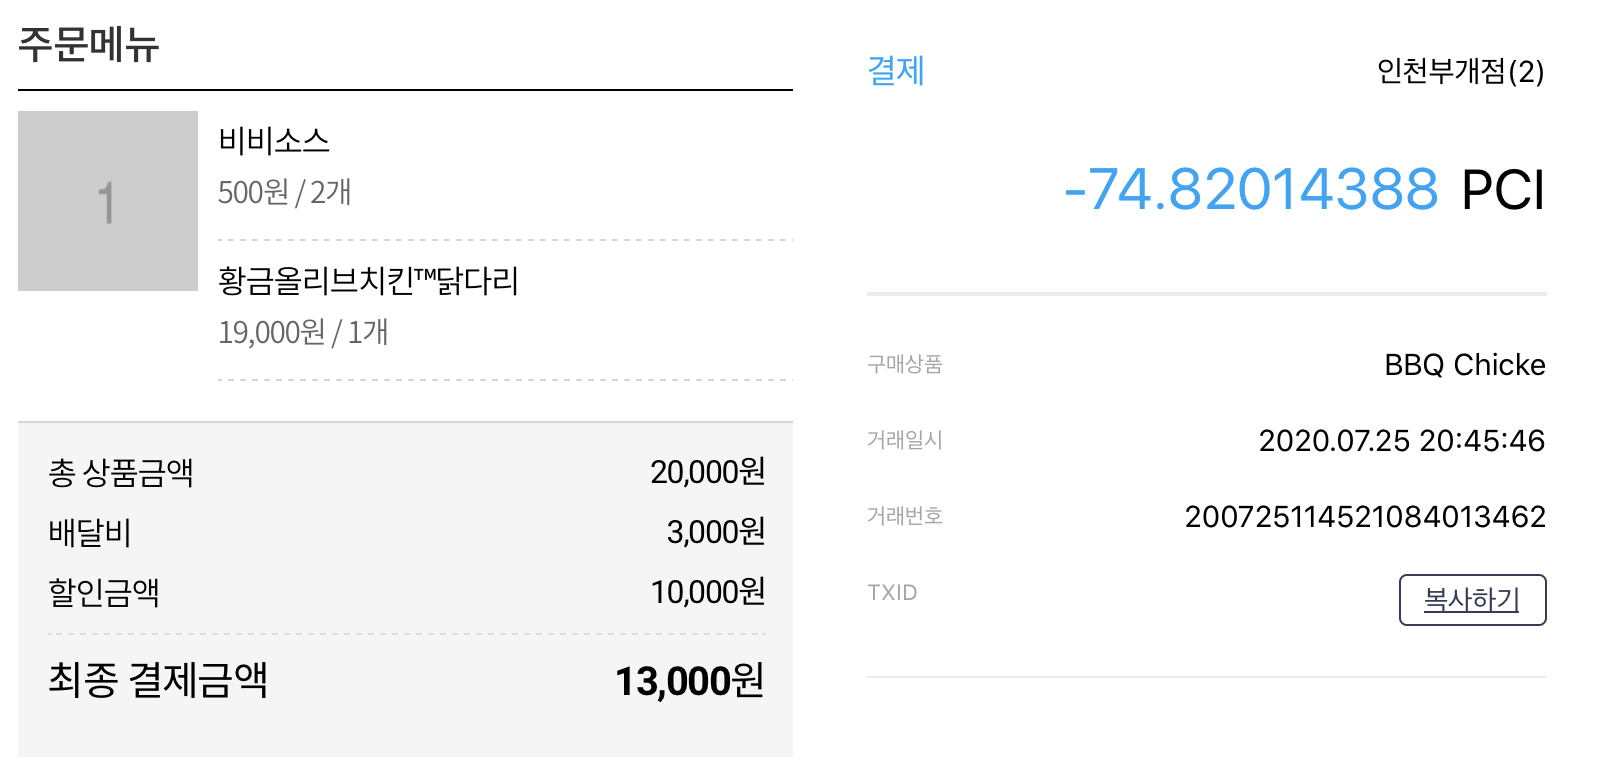Click the transaction number 200725114521084013462
This screenshot has width=1609, height=757.
(1365, 517)
